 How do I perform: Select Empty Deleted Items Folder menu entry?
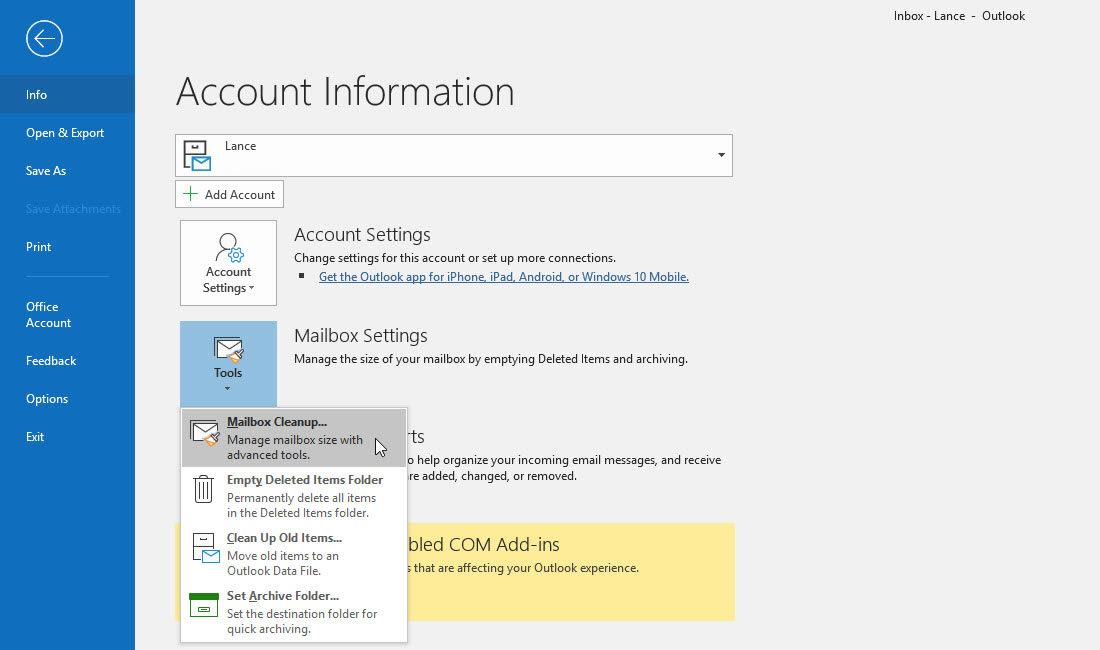point(305,479)
